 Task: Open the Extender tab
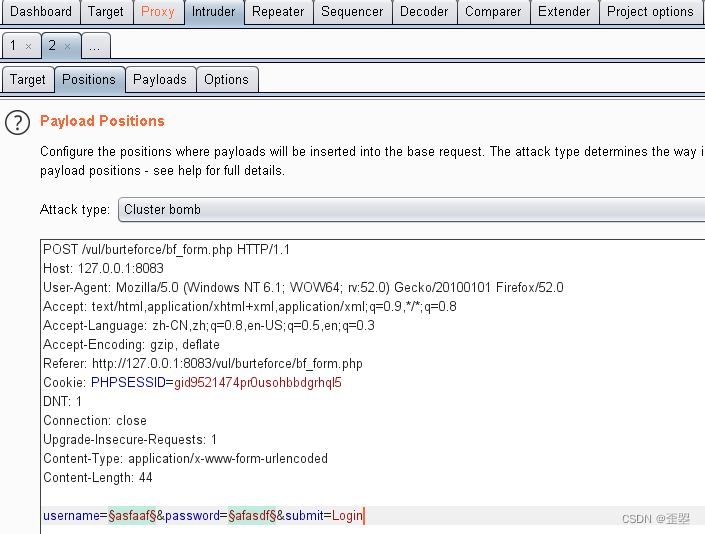click(564, 12)
